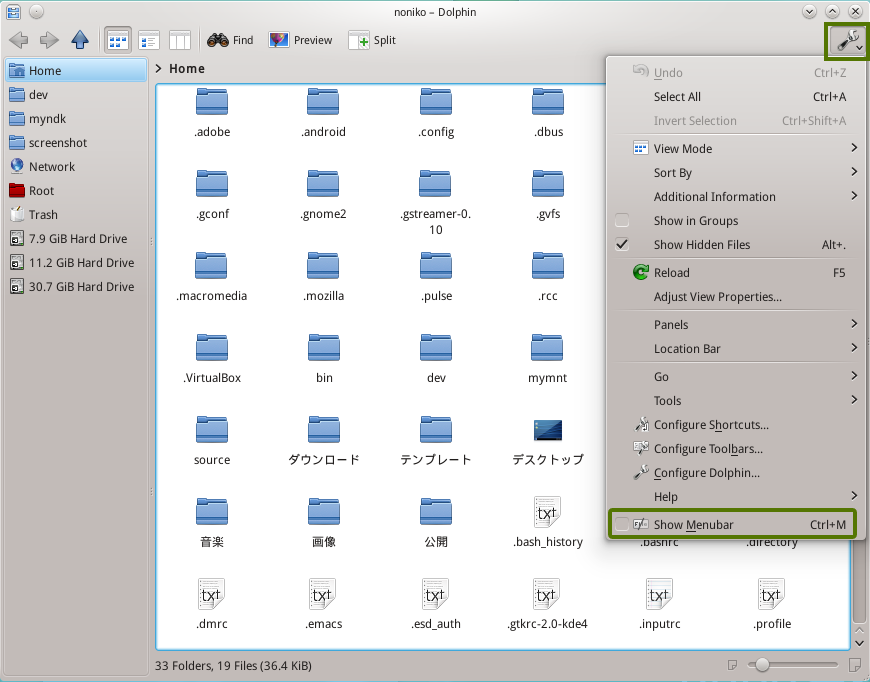Switch to Columns view mode
This screenshot has width=870, height=682.
click(180, 40)
